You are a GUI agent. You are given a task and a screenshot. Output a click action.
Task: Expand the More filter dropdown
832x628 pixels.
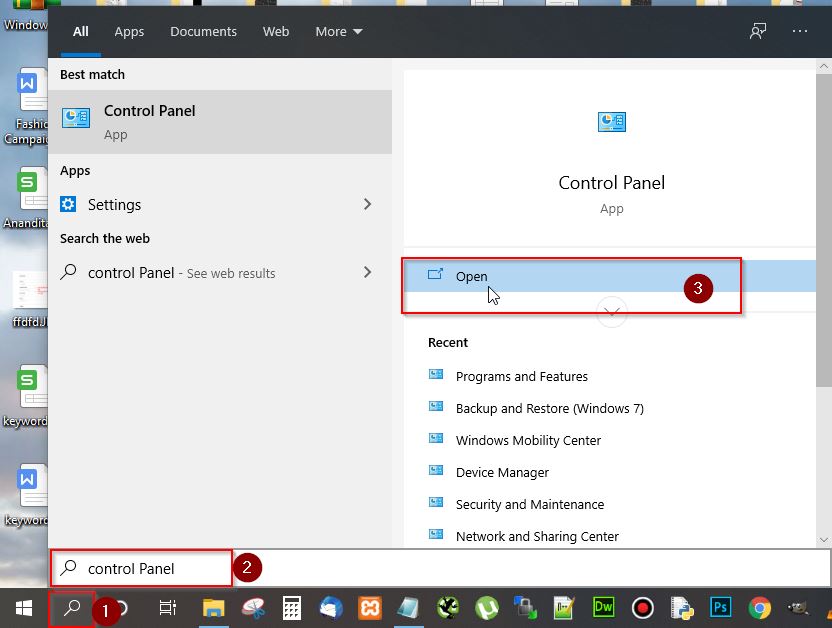pos(339,32)
